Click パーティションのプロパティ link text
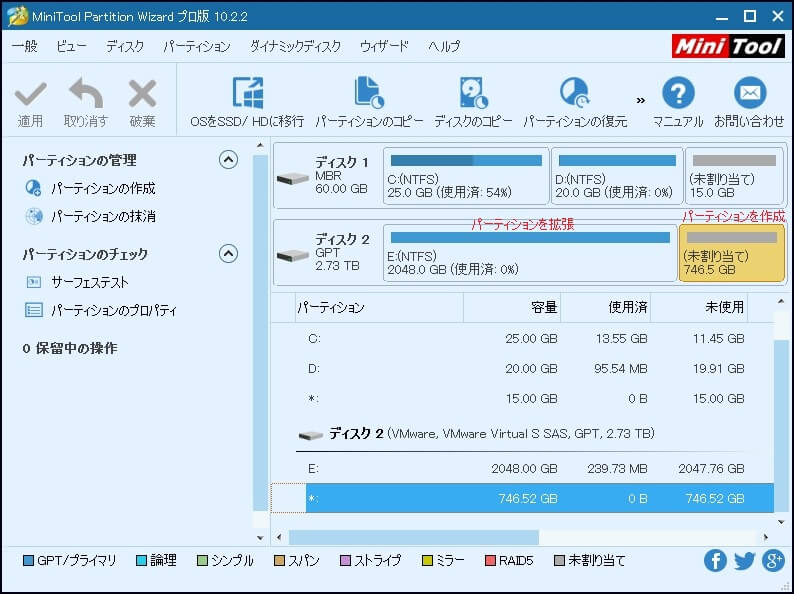 [114, 310]
